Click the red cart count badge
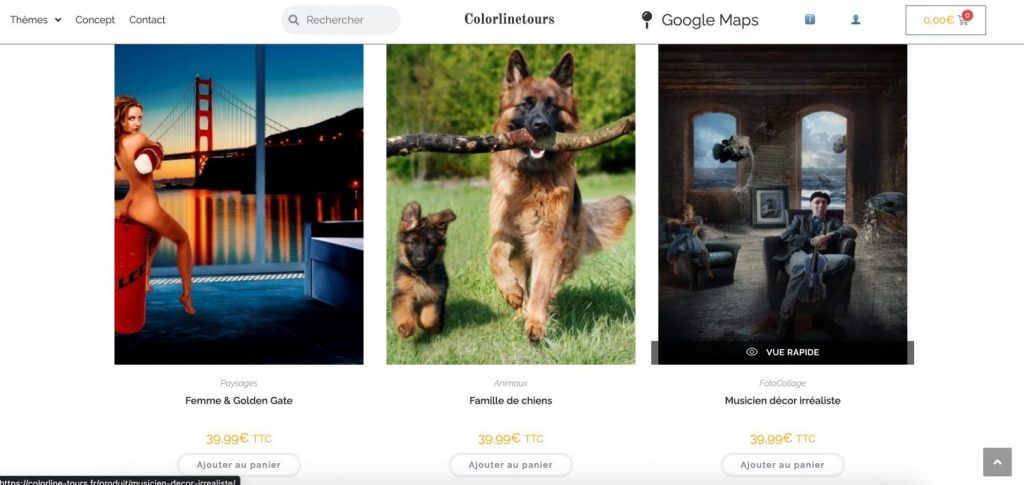Screen dimensions: 1024x485 967,15
